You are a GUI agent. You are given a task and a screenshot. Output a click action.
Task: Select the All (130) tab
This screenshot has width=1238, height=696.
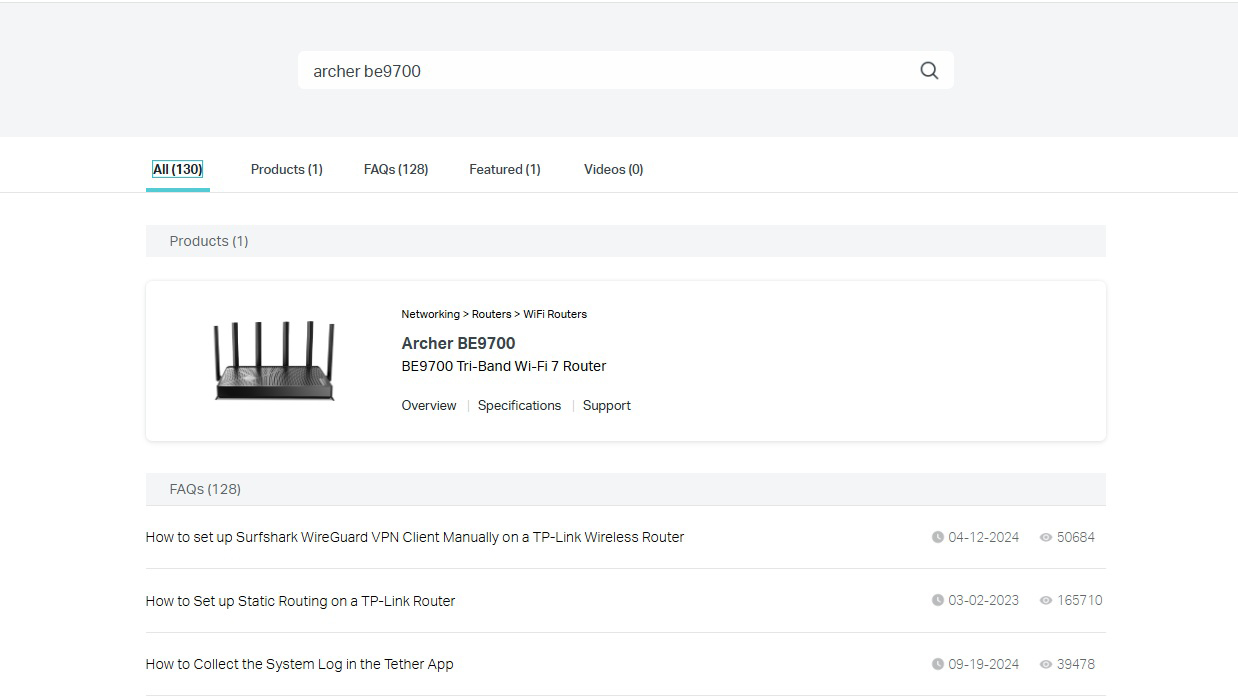[x=177, y=169]
